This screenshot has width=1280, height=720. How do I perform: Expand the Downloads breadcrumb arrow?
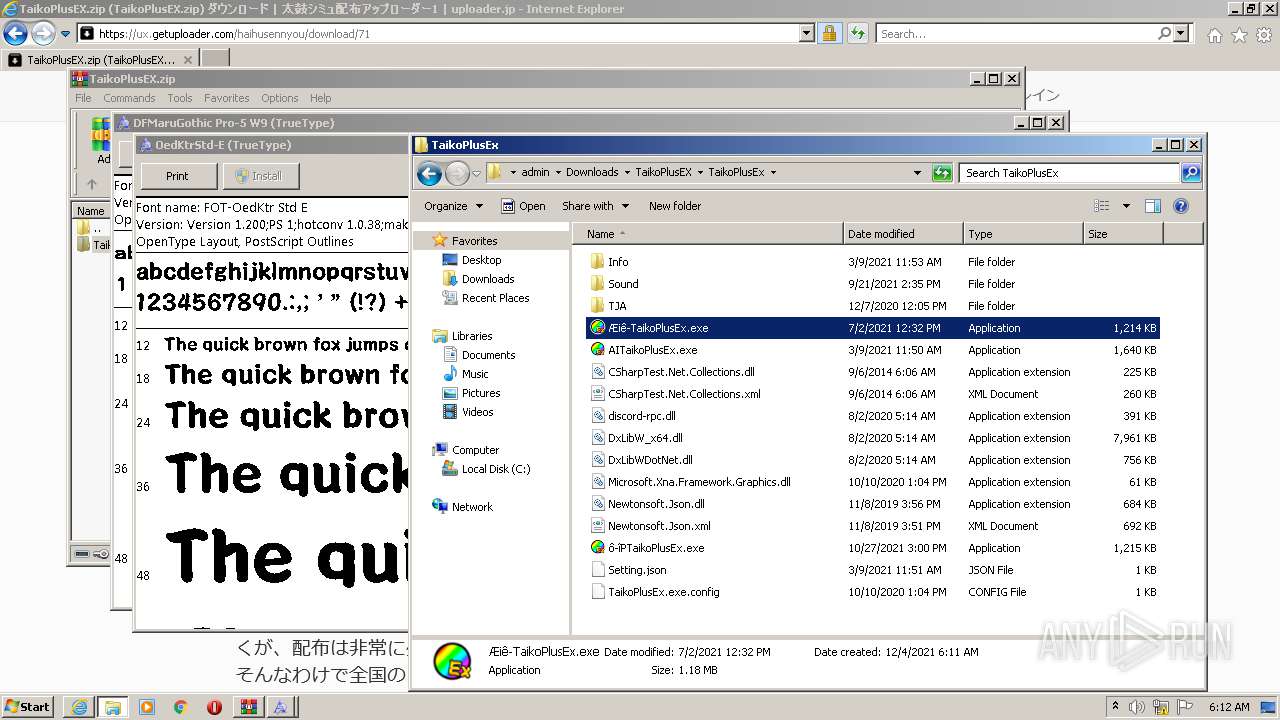pos(628,172)
